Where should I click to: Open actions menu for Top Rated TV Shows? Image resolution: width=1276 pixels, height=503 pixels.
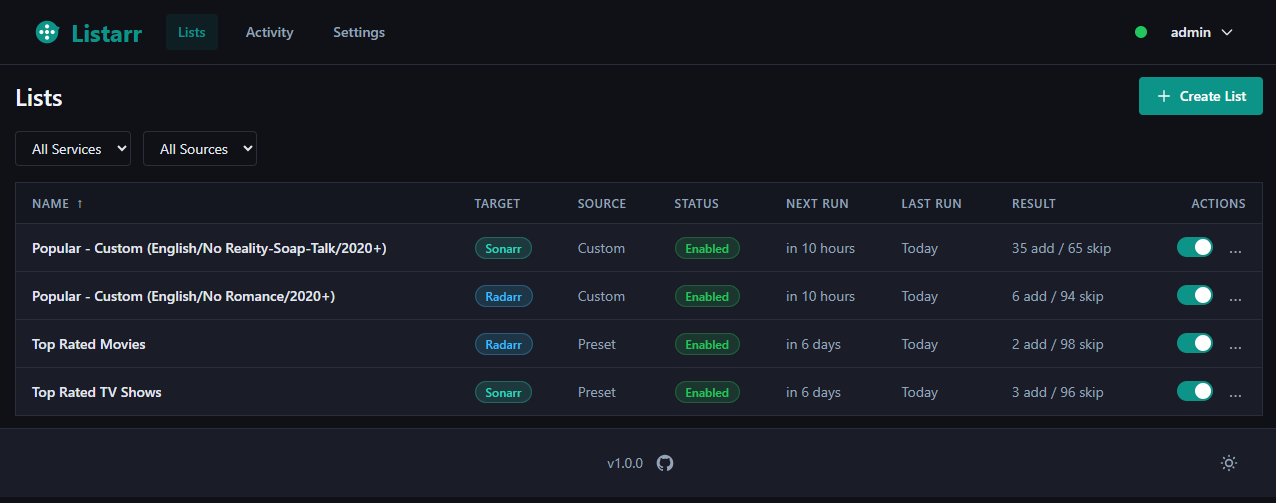click(1235, 393)
